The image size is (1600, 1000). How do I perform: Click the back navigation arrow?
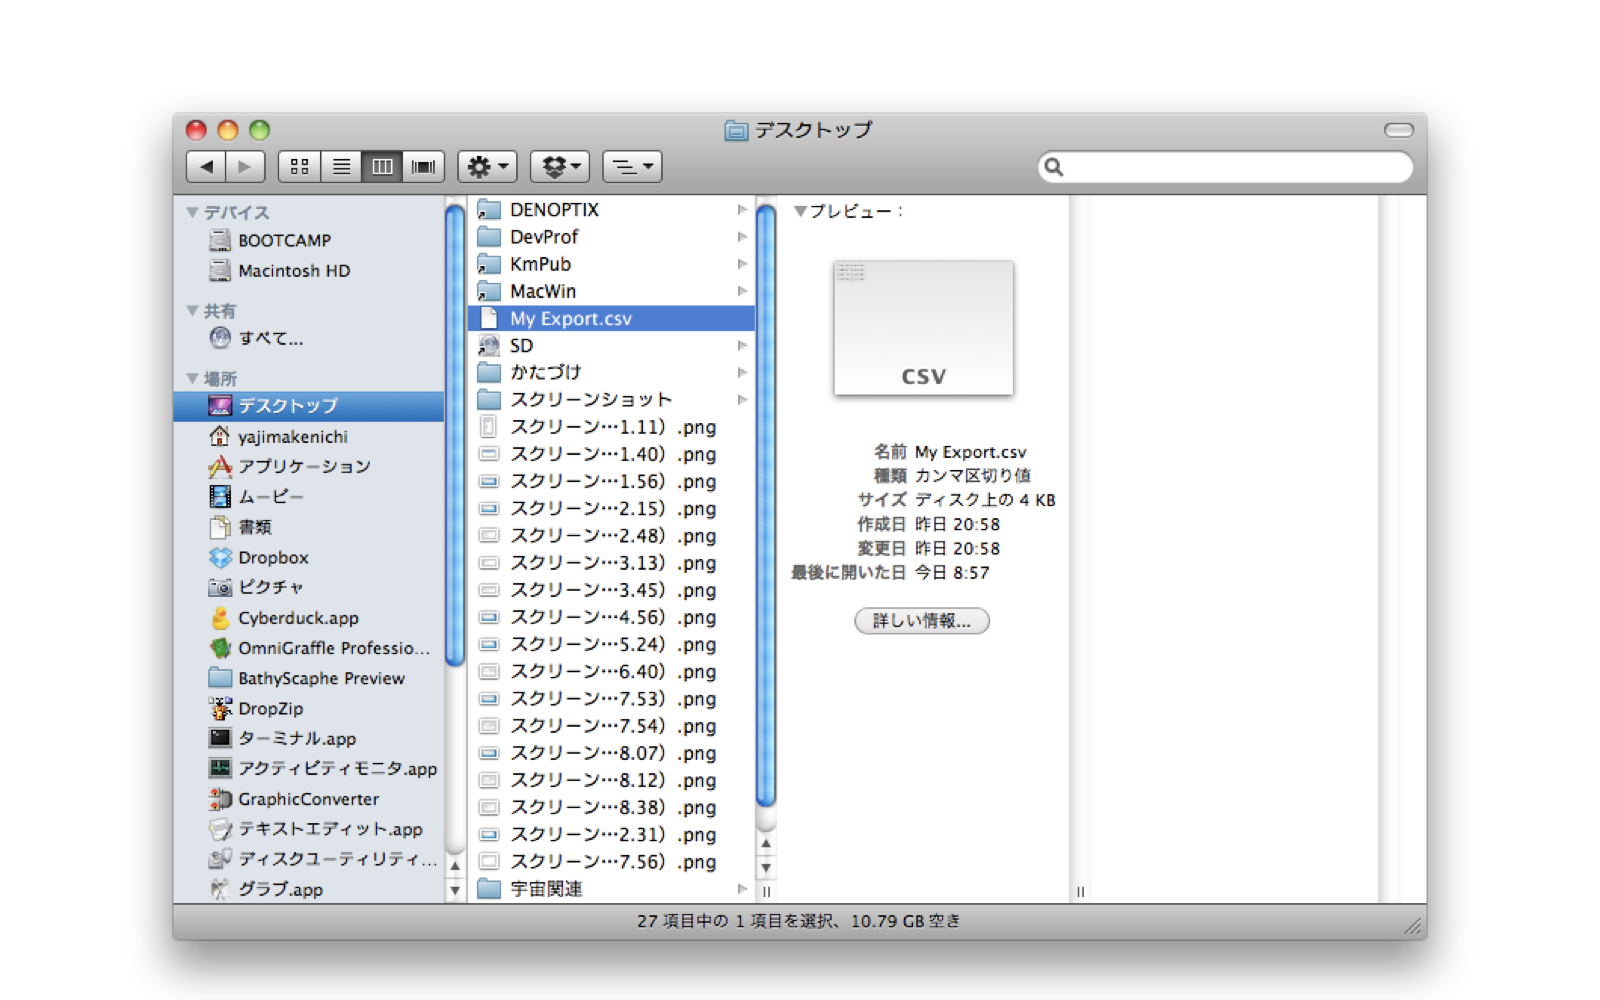(206, 167)
